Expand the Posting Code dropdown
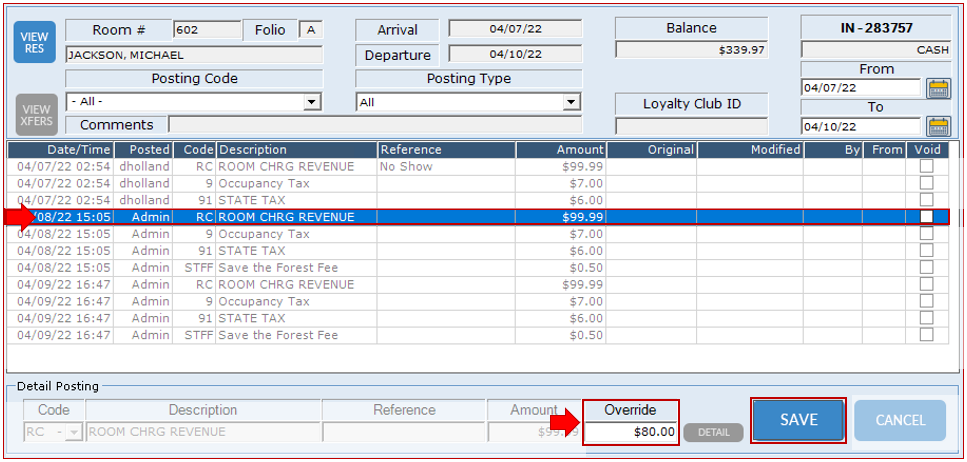967x462 pixels. 311,102
